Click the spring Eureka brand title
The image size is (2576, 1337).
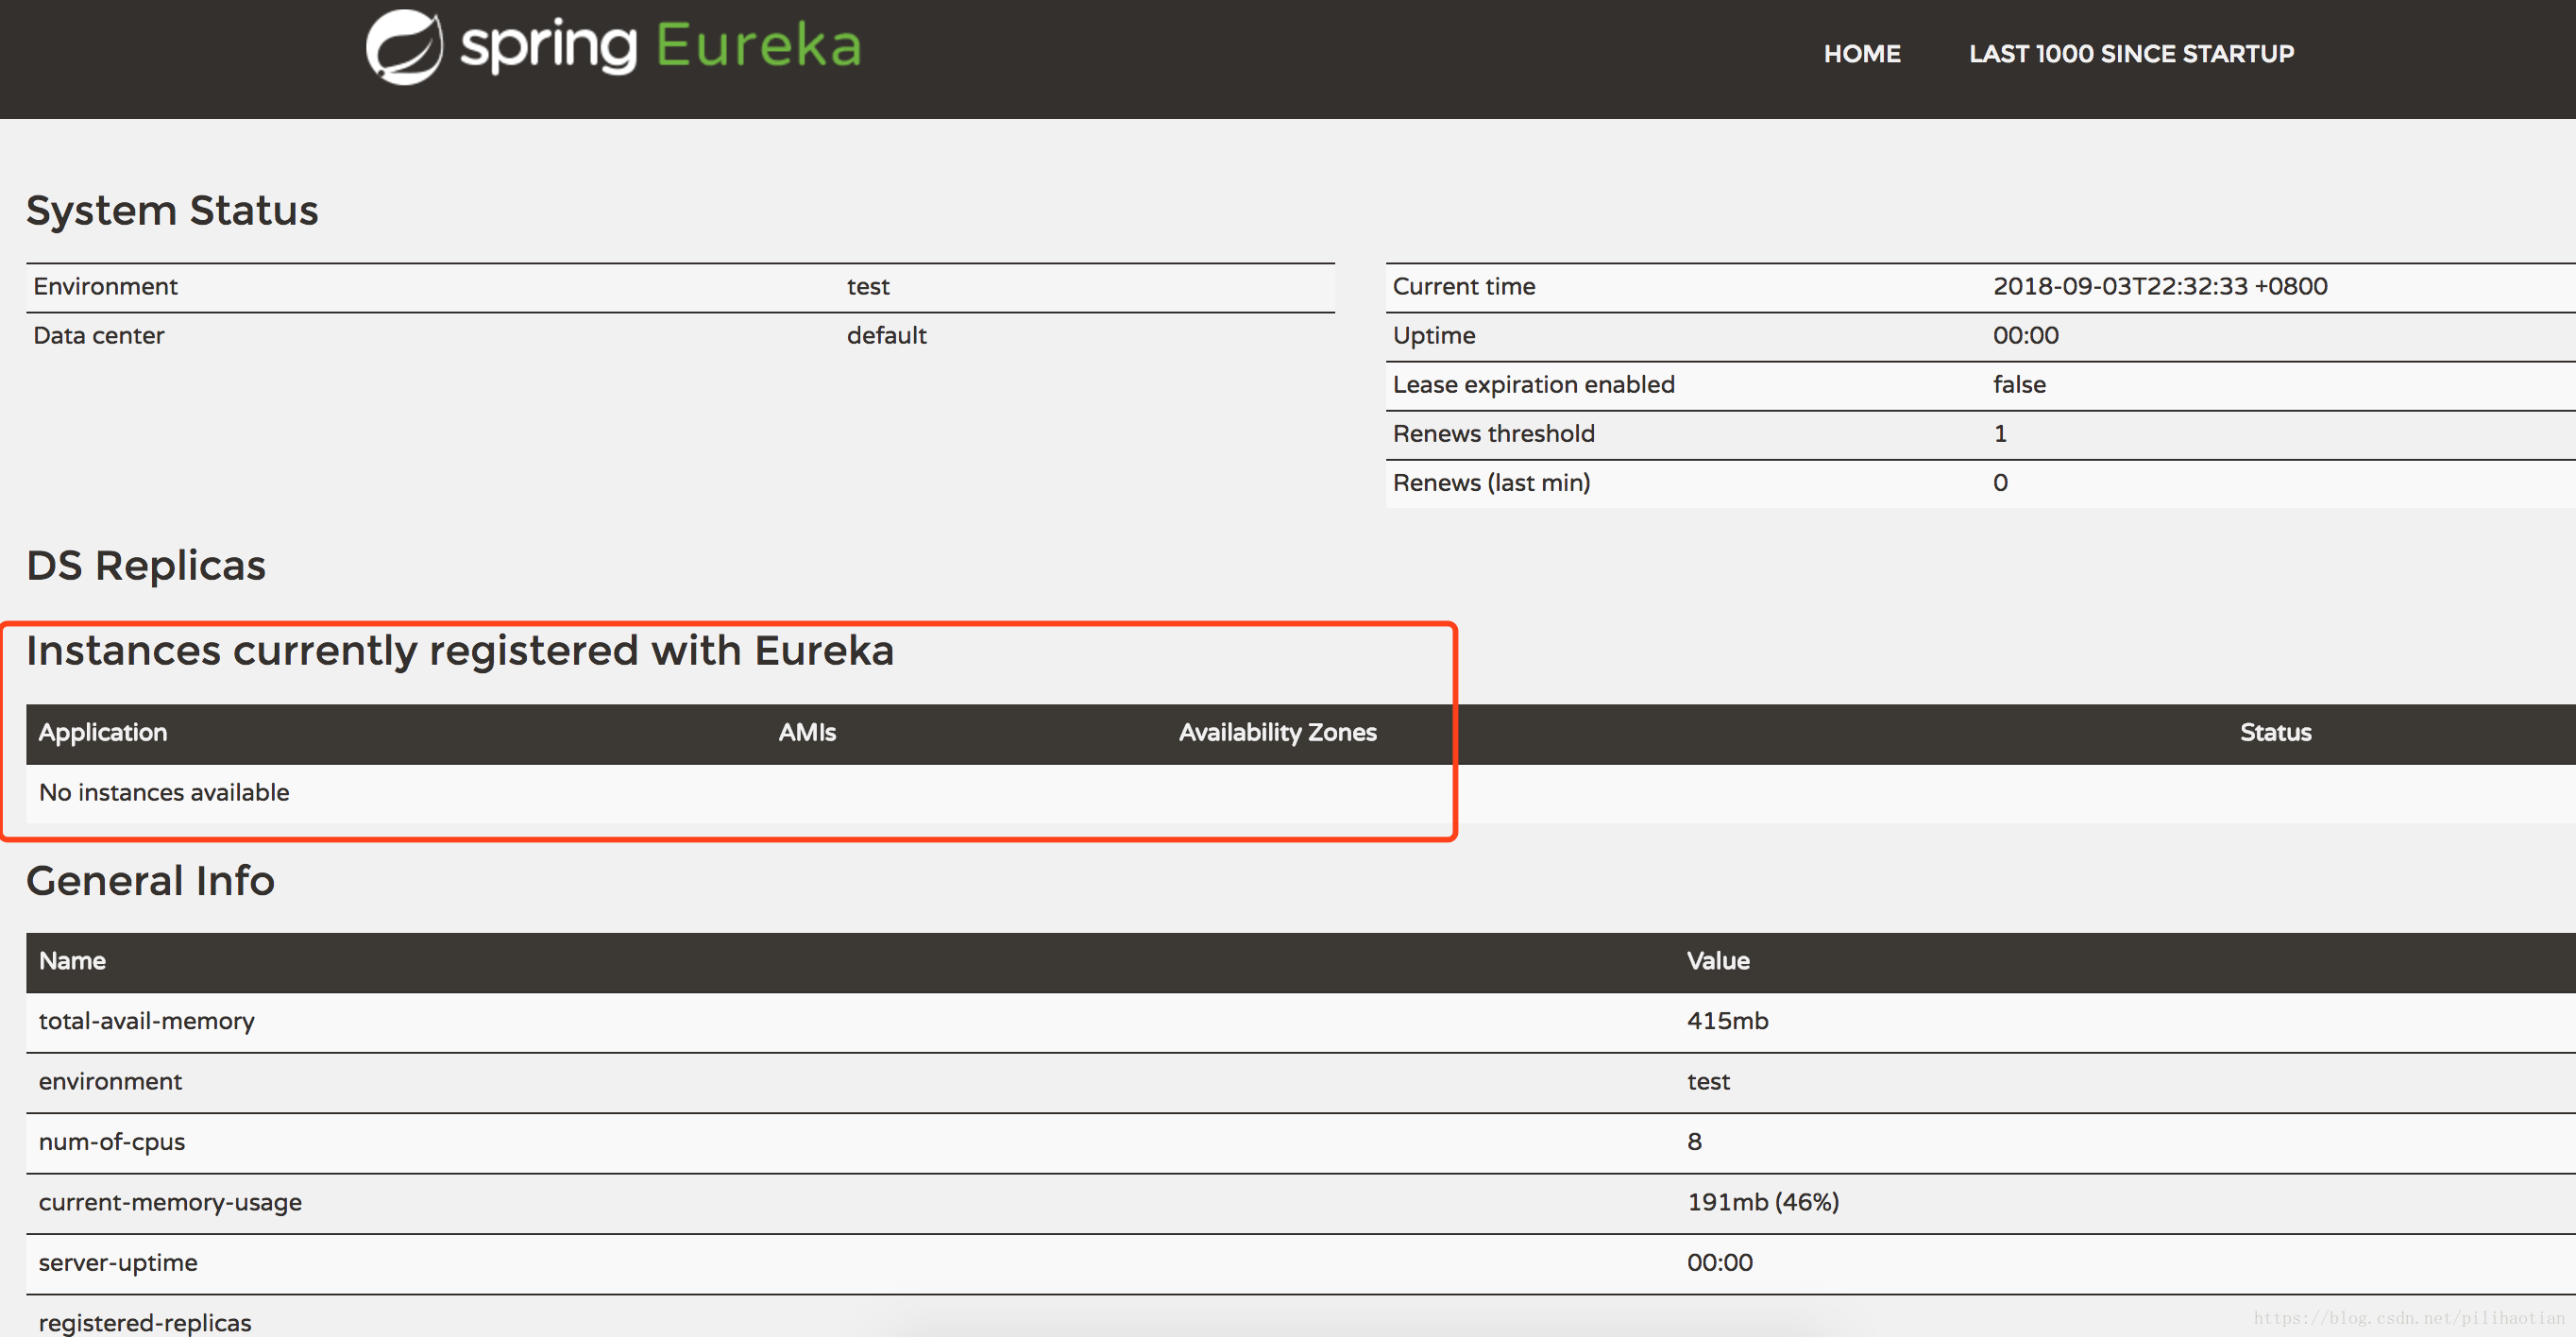[660, 47]
